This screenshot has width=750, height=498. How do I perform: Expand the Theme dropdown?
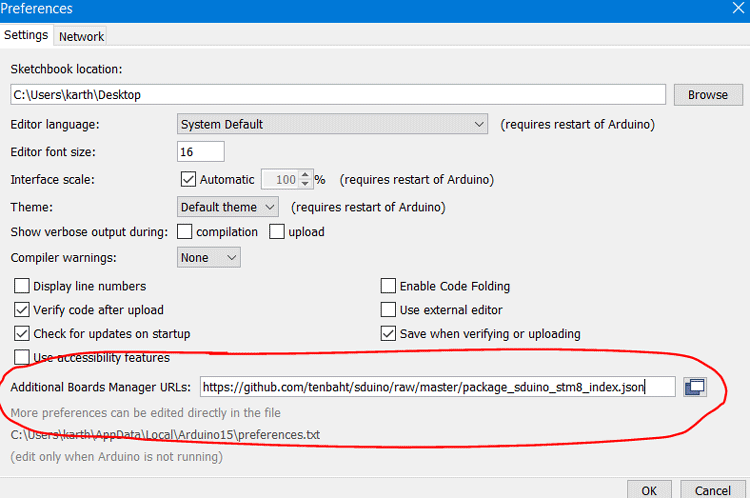click(x=229, y=208)
